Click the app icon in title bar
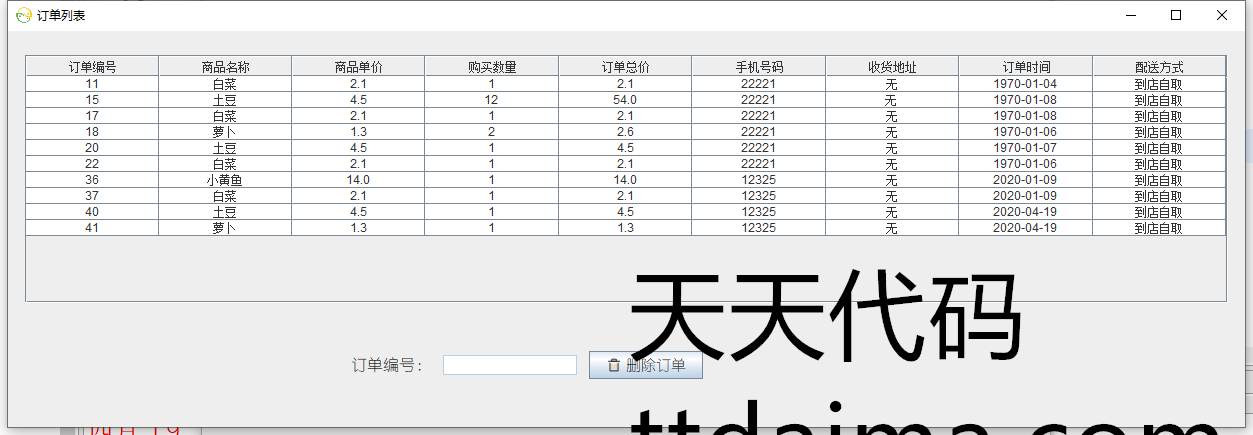The width and height of the screenshot is (1253, 435). point(23,15)
